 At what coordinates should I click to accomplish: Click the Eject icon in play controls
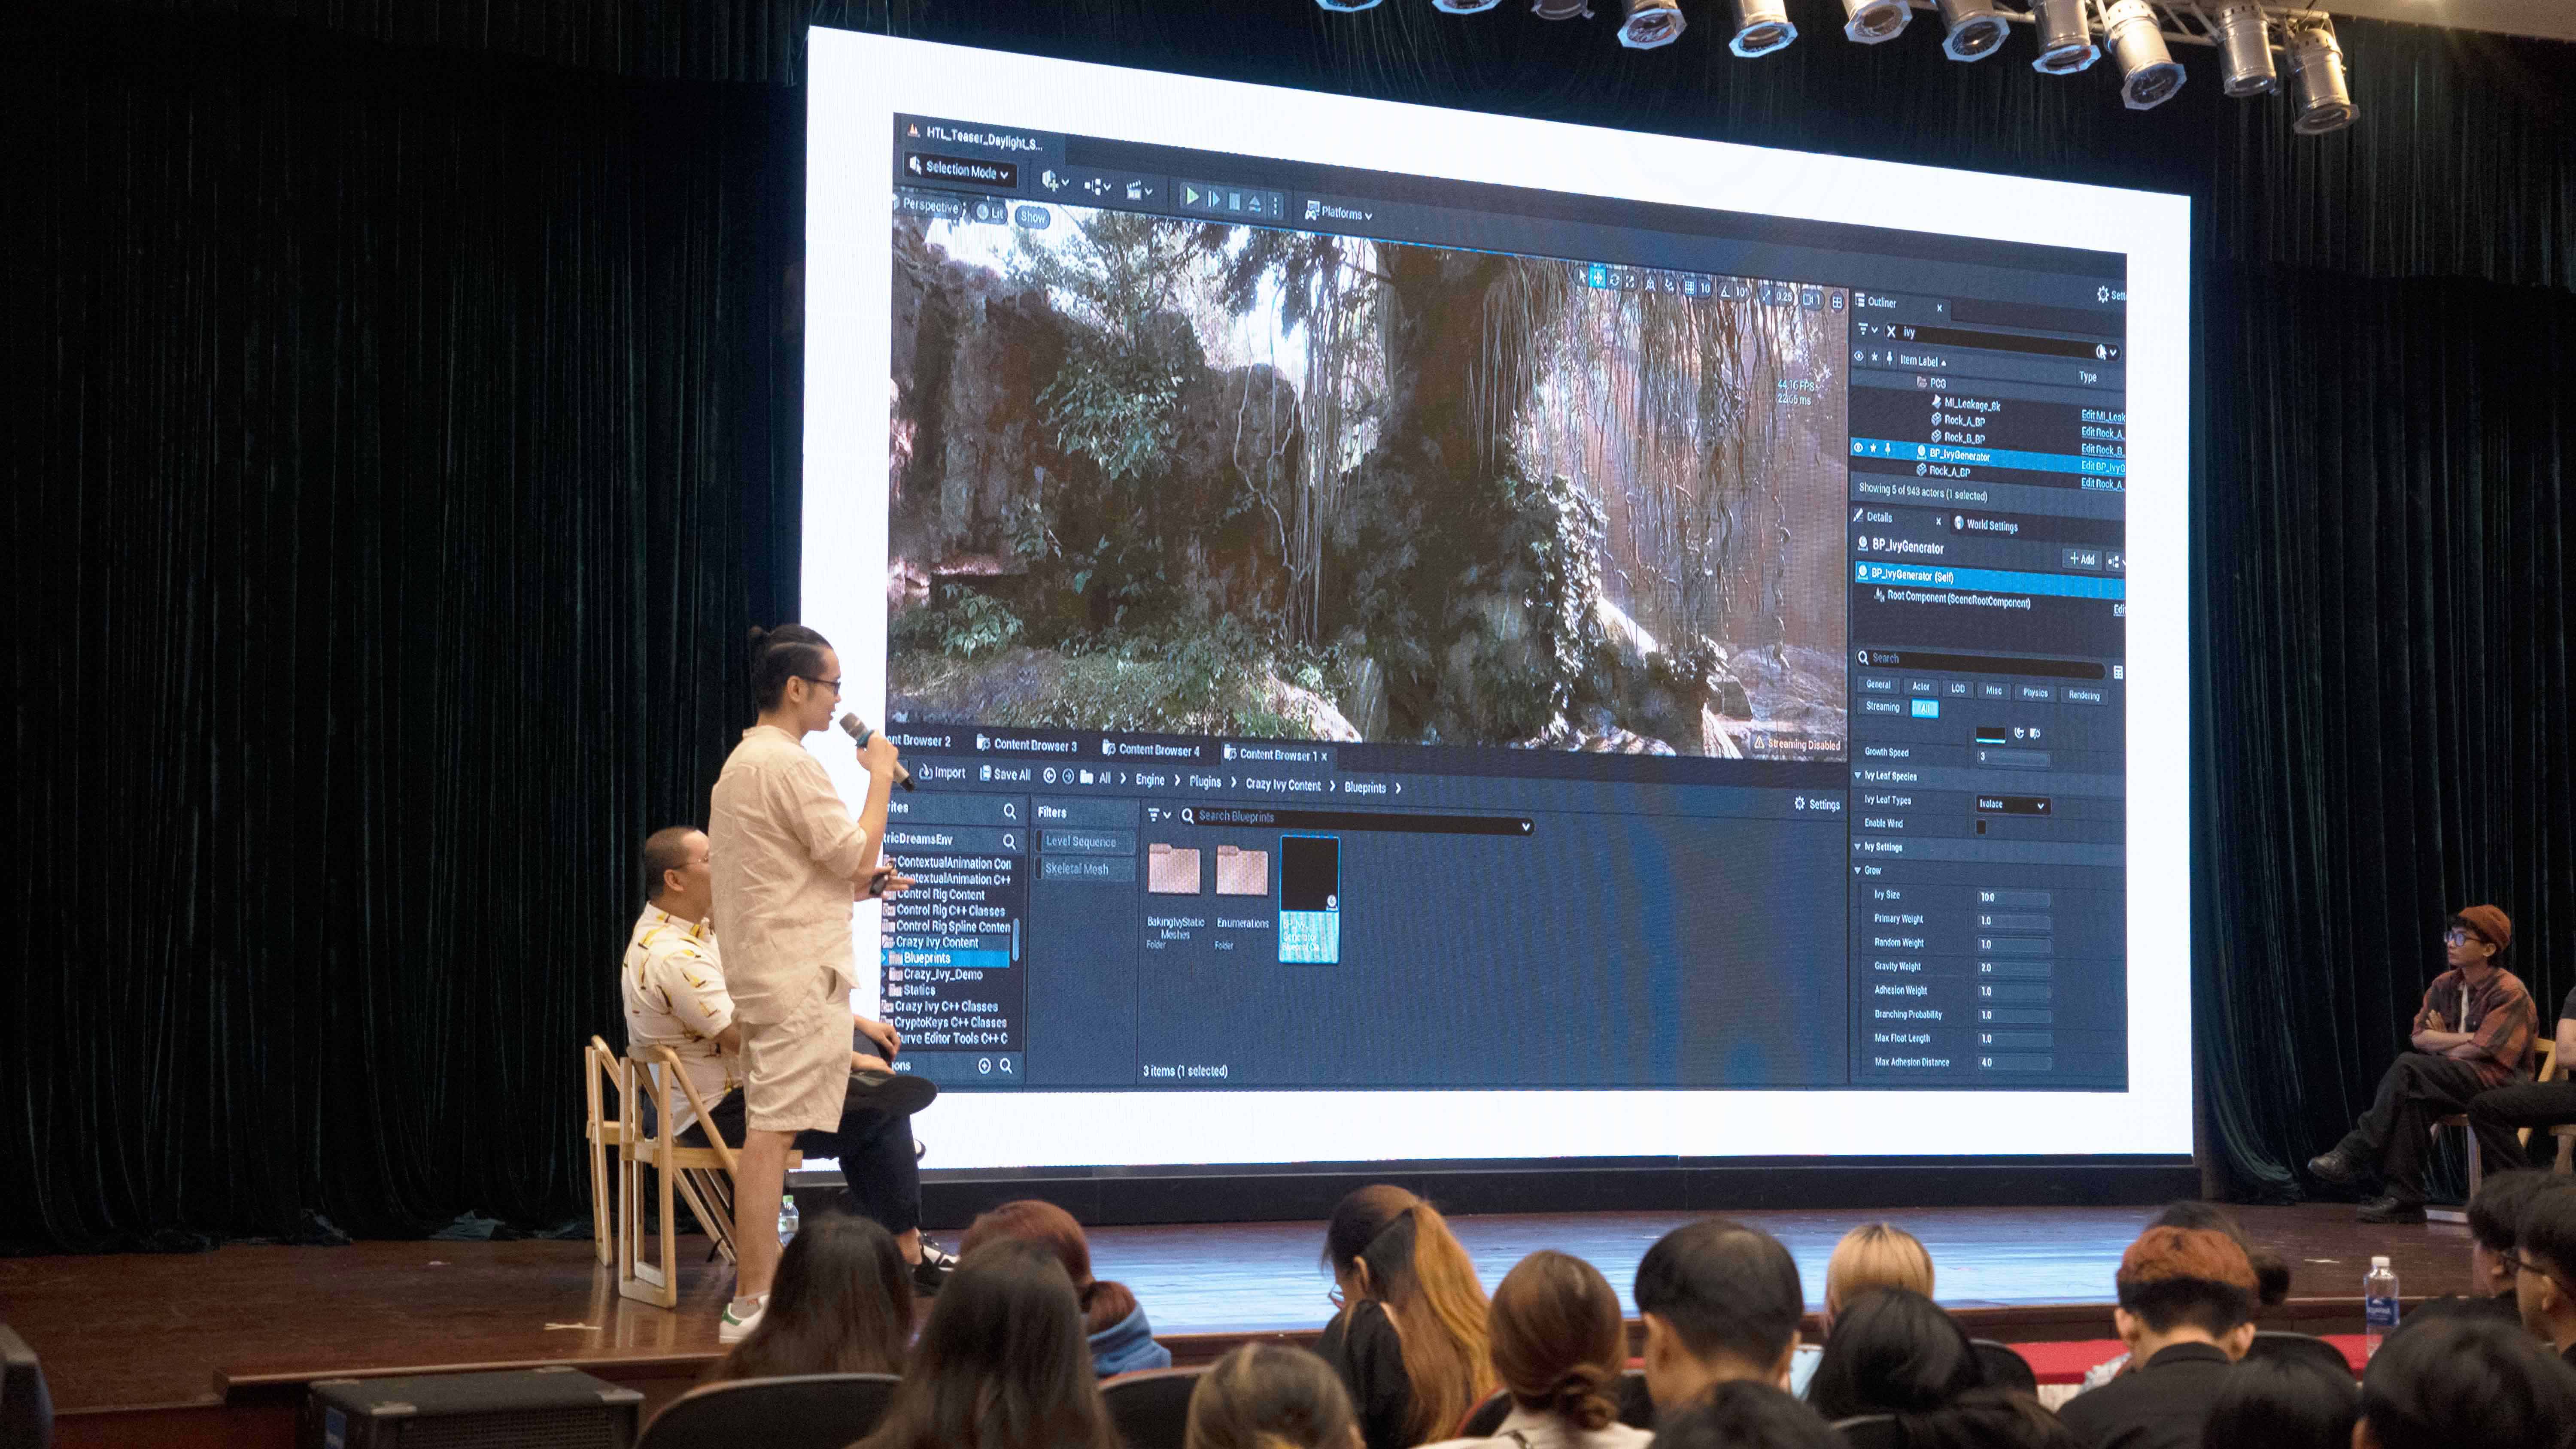[x=1255, y=203]
